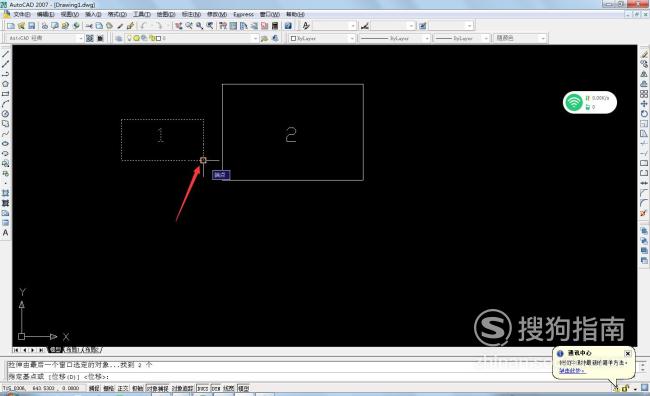The width and height of the screenshot is (650, 396).
Task: Select the Circle tool
Action: click(x=5, y=114)
